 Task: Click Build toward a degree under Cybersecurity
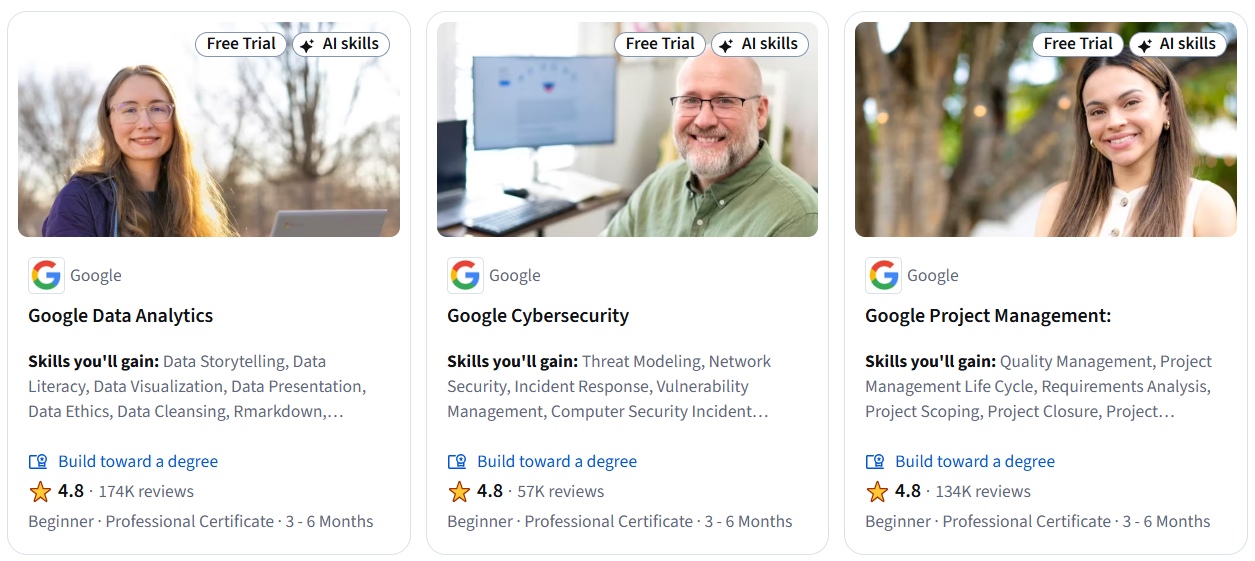coord(557,462)
